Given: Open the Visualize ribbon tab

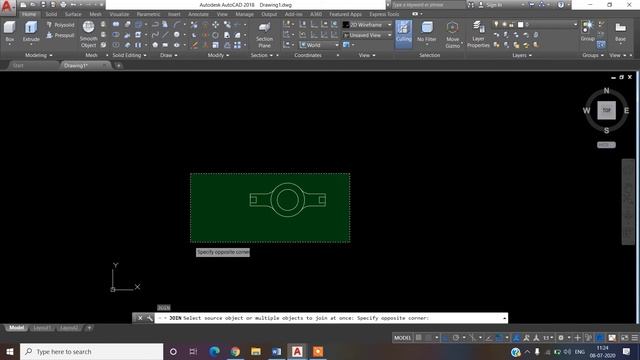Looking at the screenshot, I should [119, 14].
